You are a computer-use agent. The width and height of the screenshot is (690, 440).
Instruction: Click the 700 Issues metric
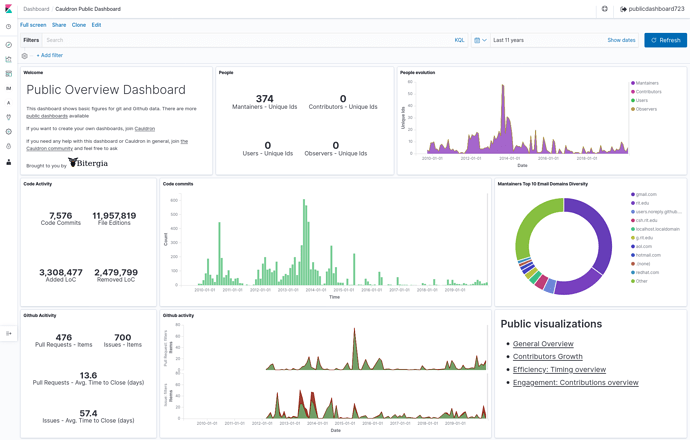pyautogui.click(x=123, y=340)
